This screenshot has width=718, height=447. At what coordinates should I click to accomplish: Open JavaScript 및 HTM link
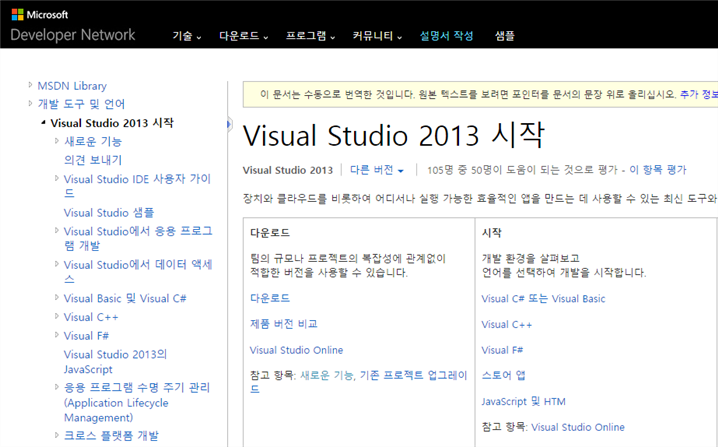523,401
